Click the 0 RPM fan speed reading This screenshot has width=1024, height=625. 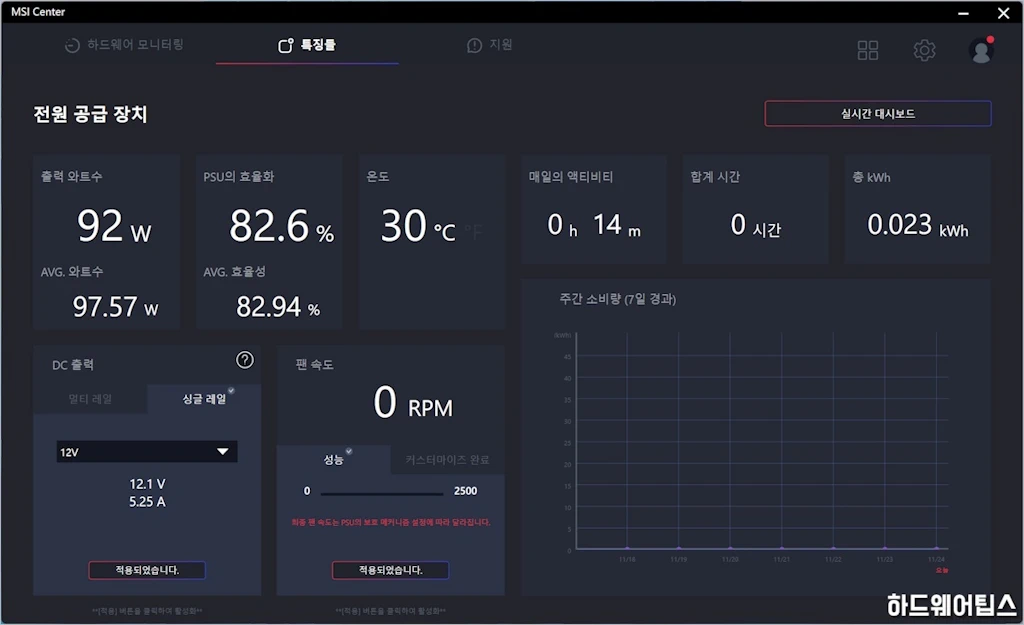click(x=413, y=402)
